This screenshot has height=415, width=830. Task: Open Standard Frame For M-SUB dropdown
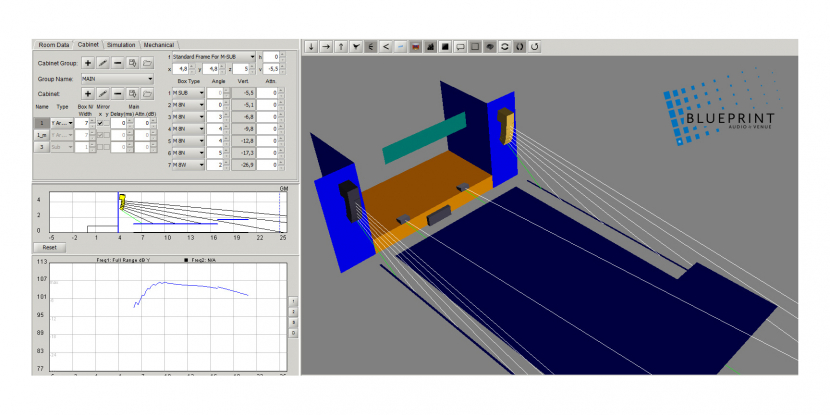214,56
